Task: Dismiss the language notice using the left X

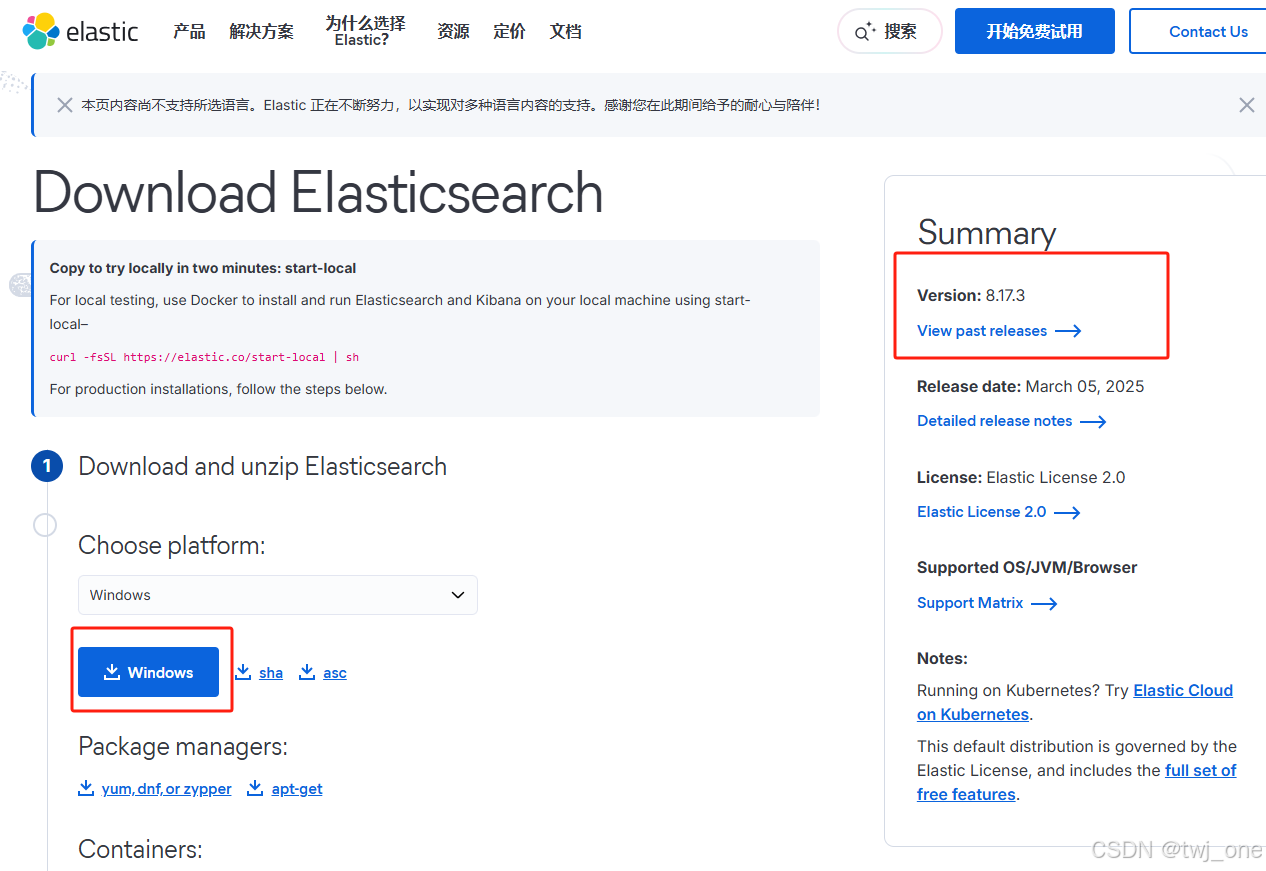Action: point(65,105)
